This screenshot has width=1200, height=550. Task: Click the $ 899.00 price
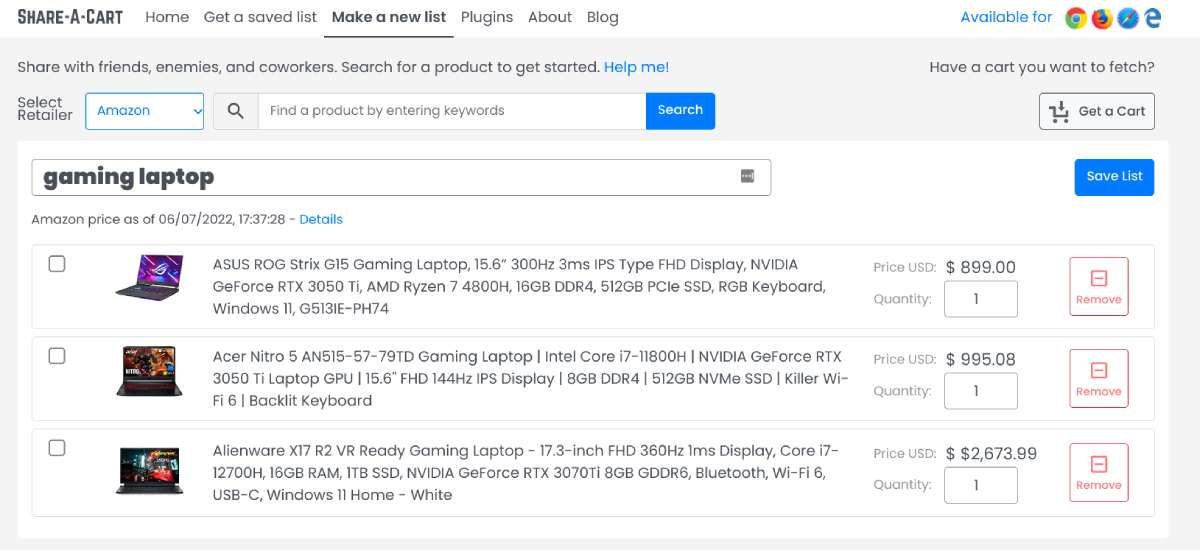[x=980, y=267]
